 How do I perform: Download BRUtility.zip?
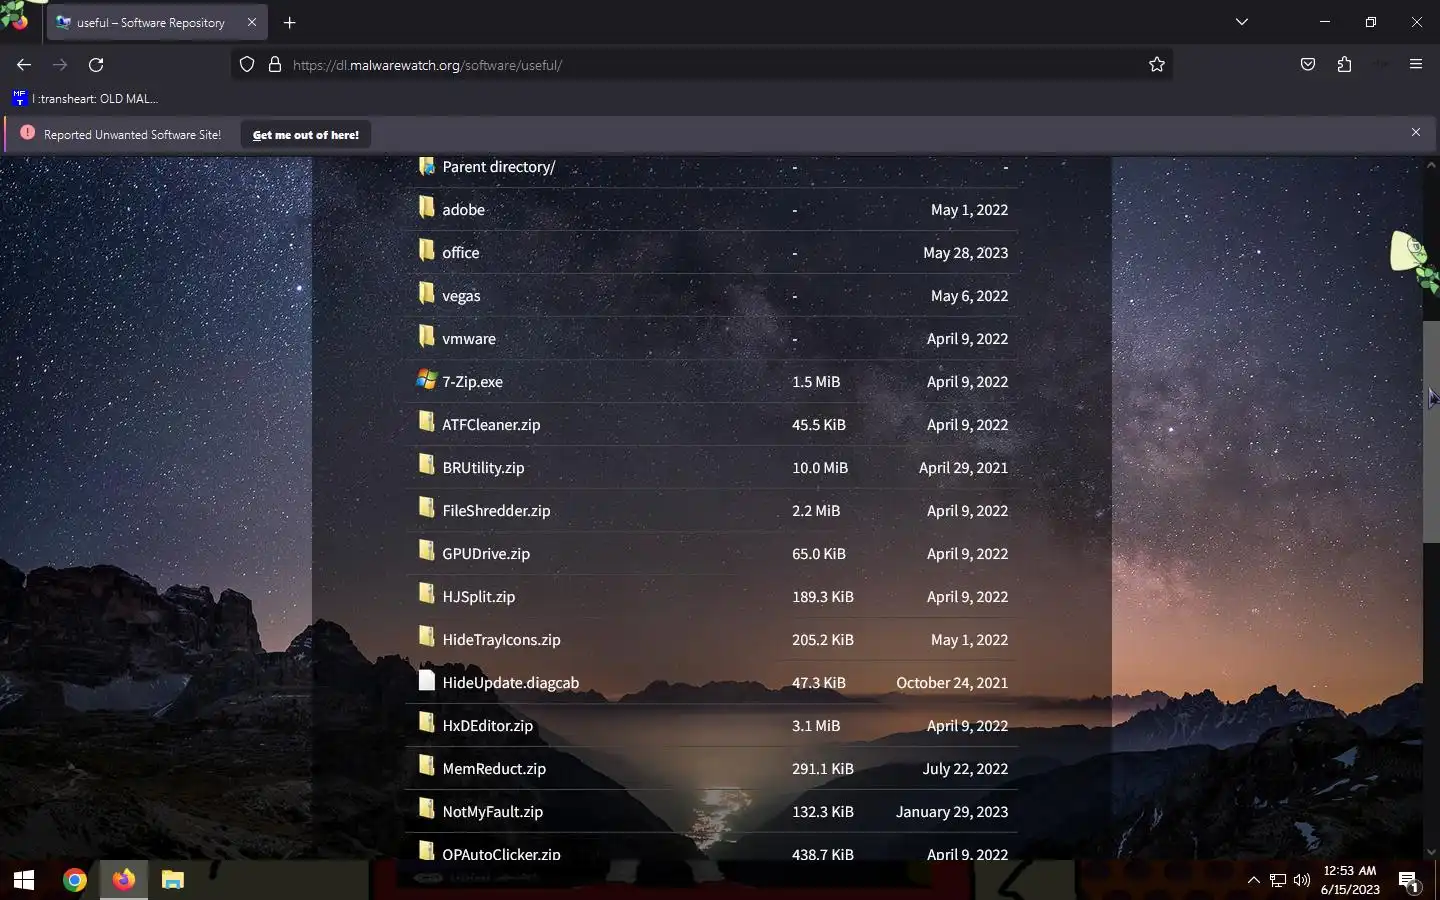click(483, 468)
